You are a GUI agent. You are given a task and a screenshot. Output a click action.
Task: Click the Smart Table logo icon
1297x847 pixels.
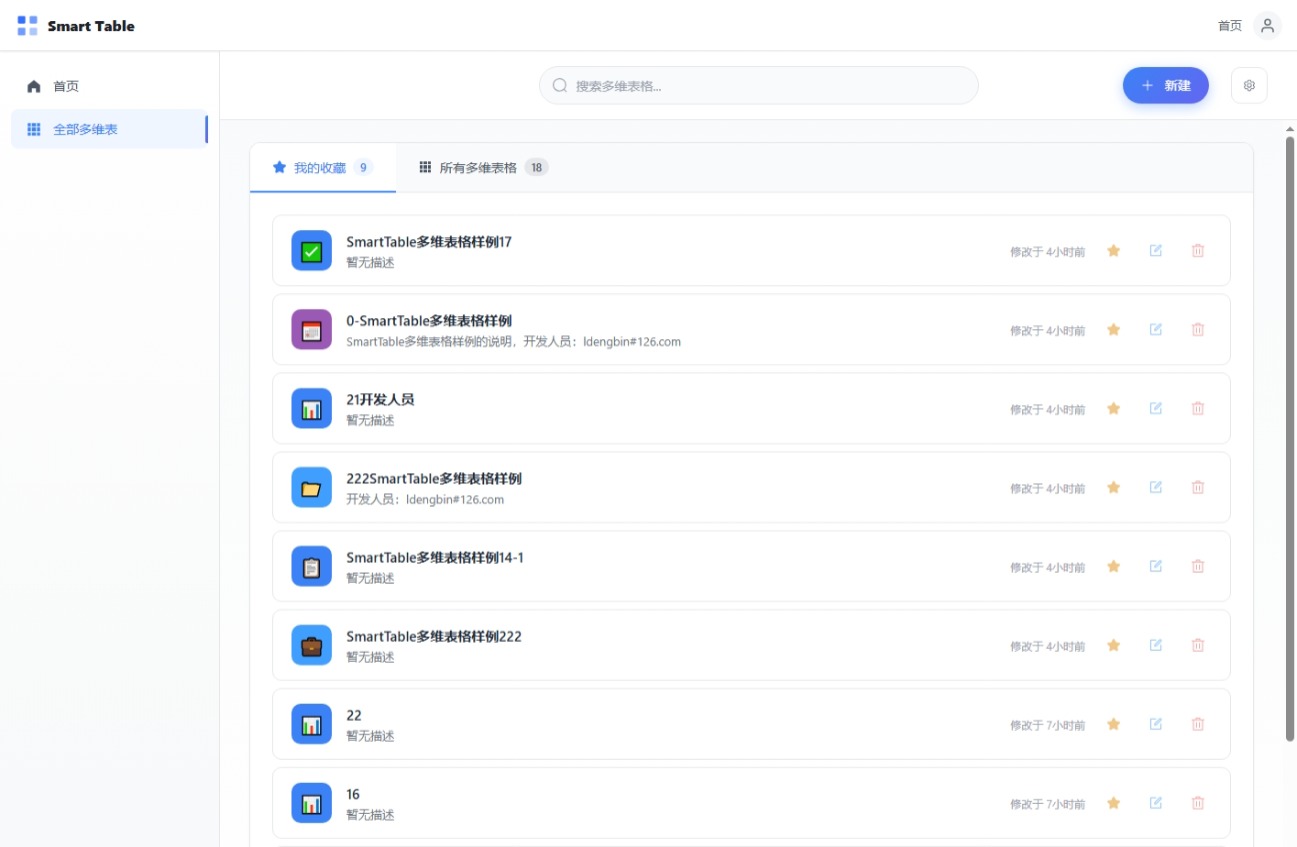coord(28,26)
